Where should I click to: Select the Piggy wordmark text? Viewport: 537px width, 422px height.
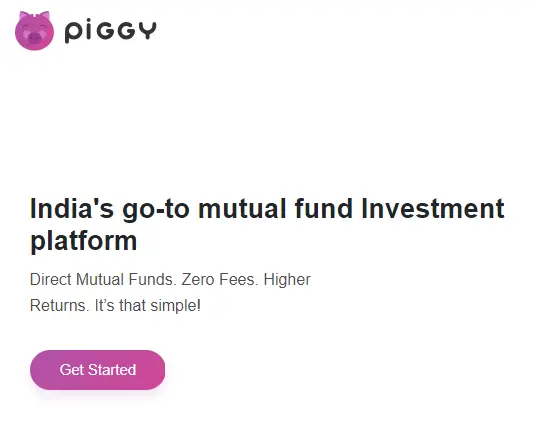tap(111, 32)
